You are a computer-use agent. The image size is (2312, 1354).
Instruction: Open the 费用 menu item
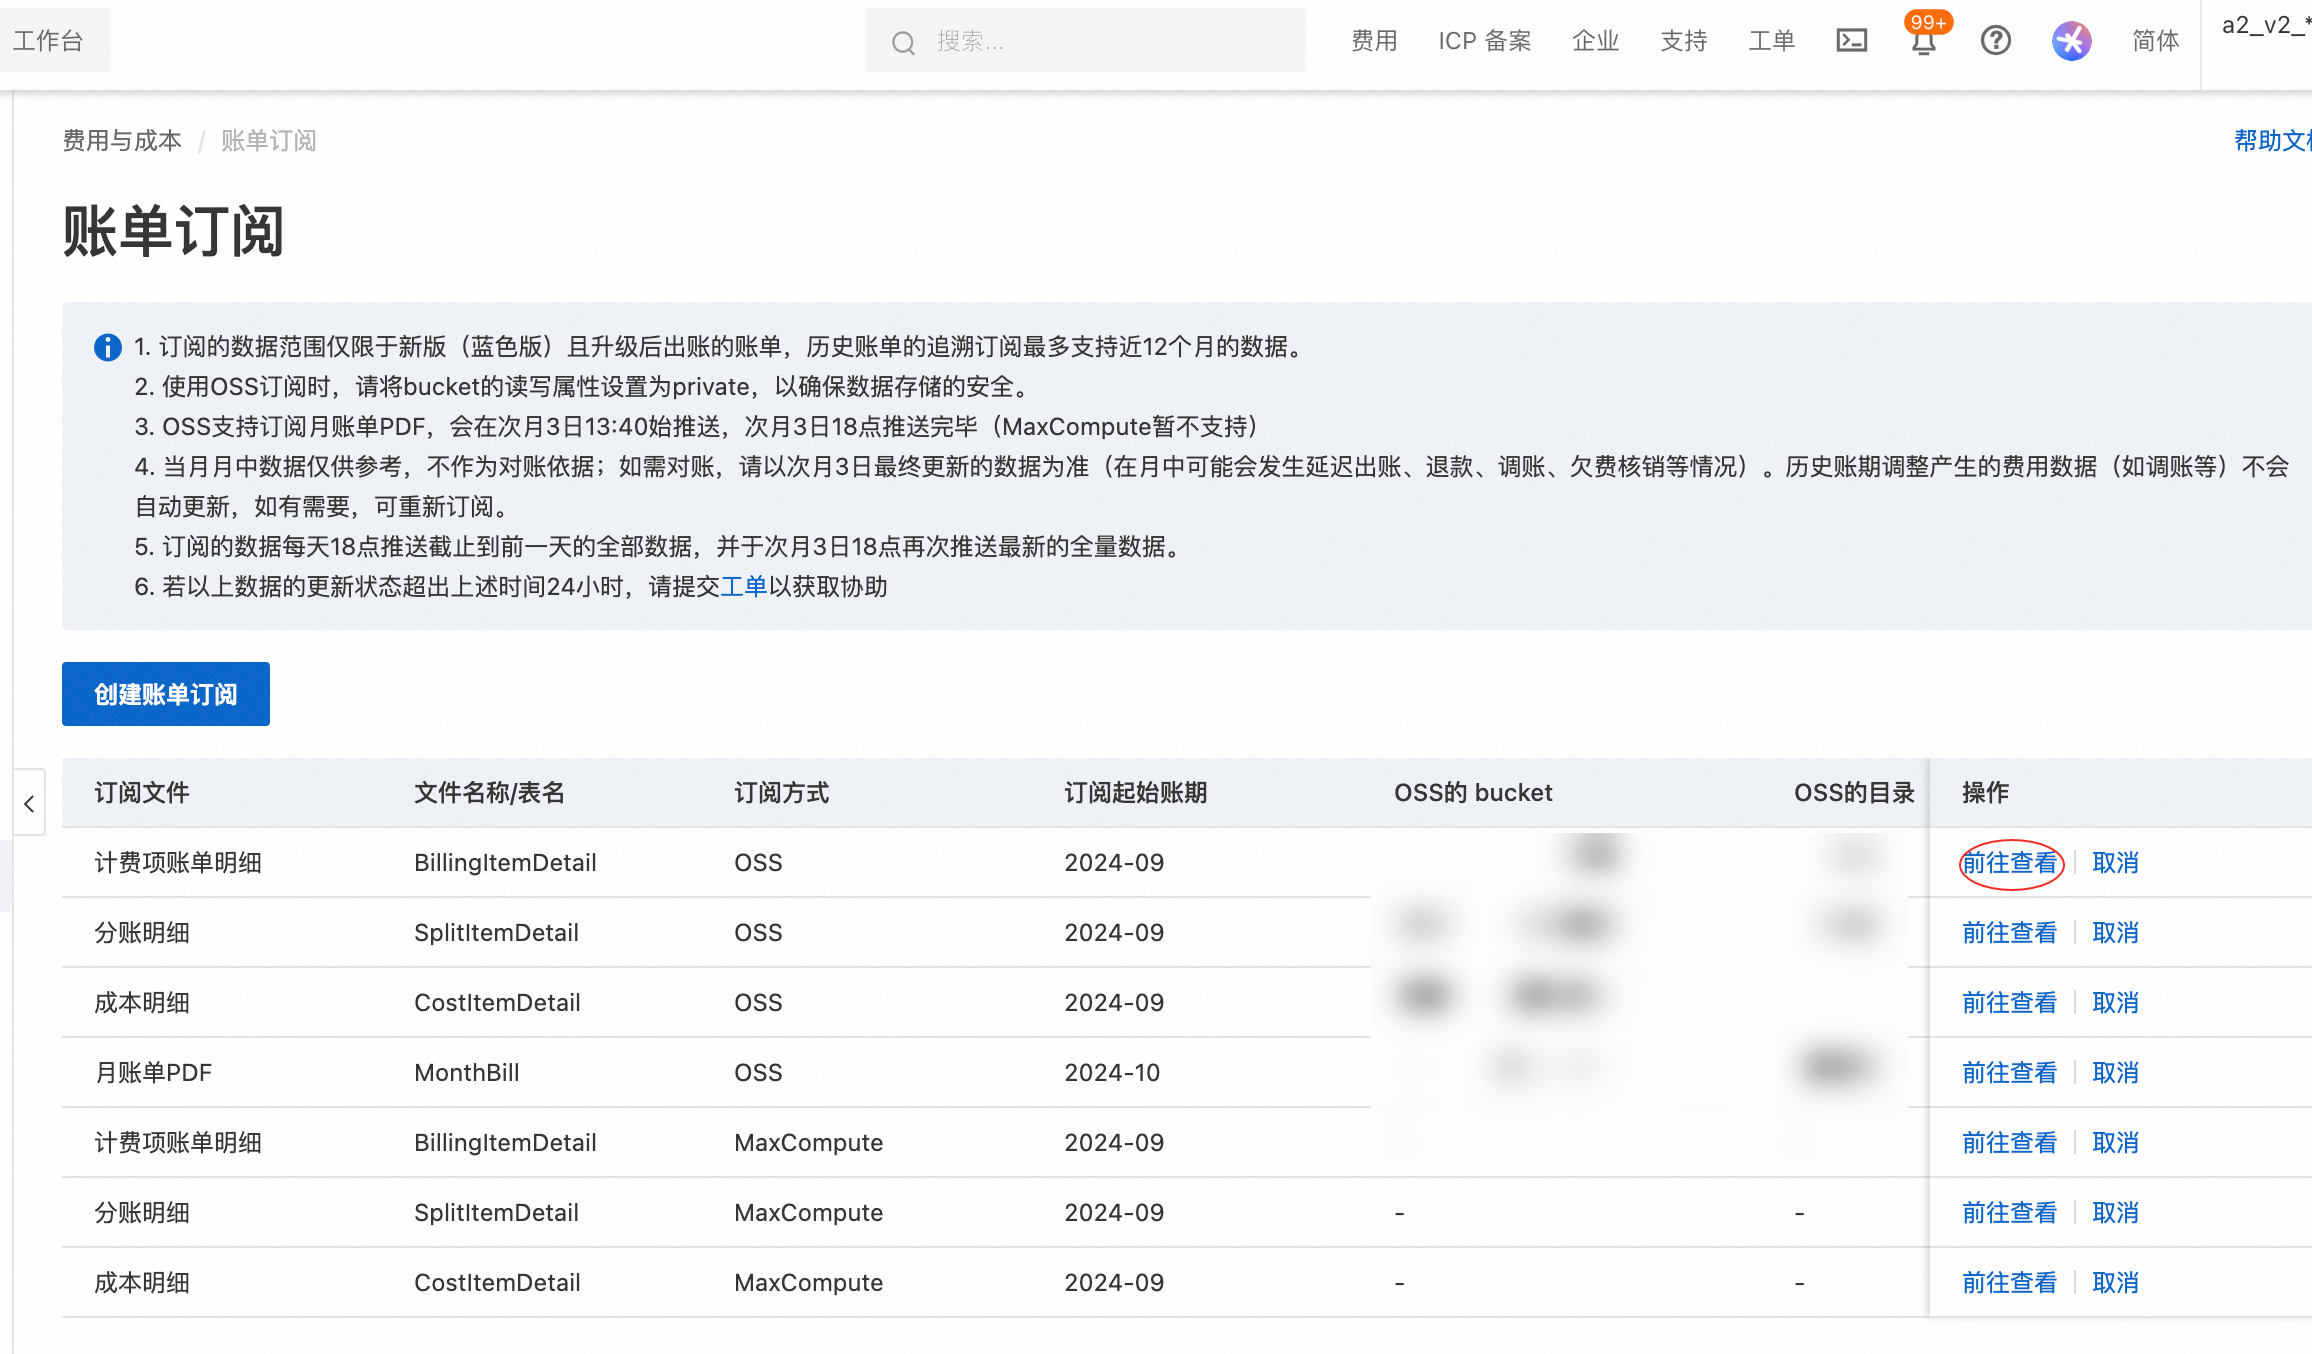(1374, 41)
